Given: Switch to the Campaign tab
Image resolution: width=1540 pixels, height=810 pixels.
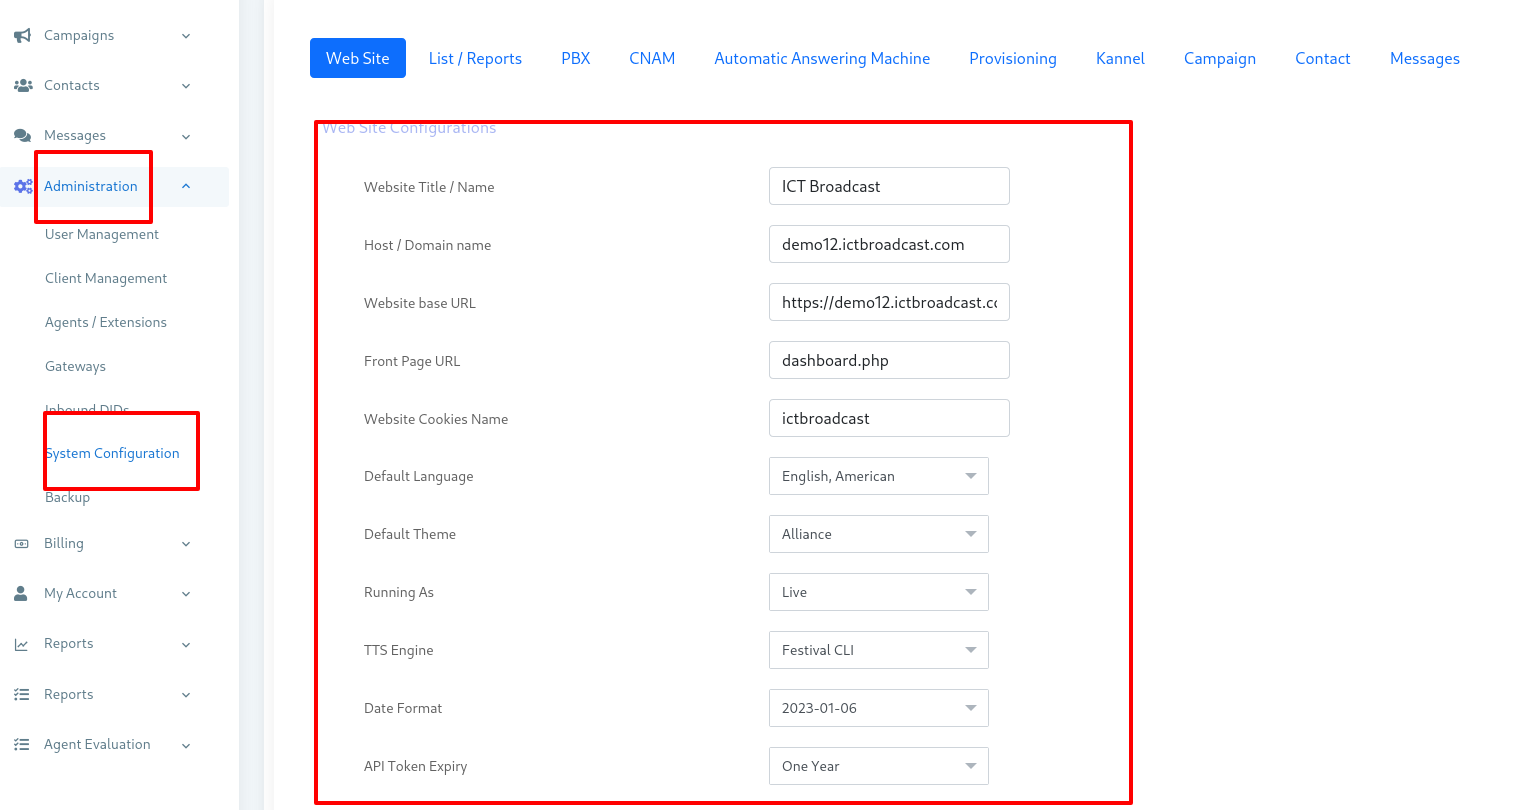Looking at the screenshot, I should [1220, 58].
